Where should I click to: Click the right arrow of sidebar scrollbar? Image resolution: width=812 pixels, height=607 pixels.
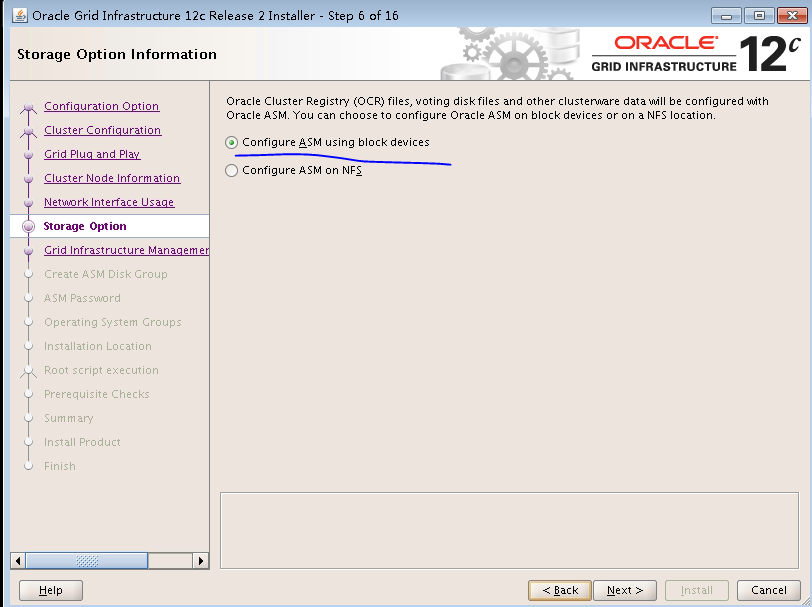pos(201,560)
